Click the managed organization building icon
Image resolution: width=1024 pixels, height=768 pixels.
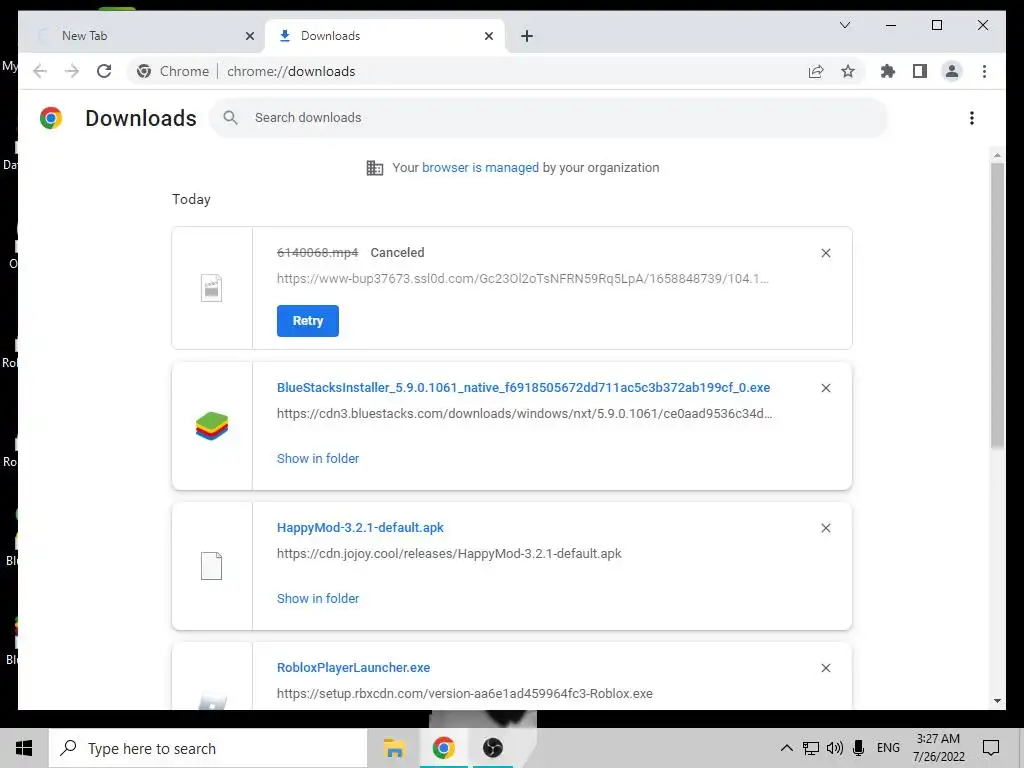click(x=375, y=168)
